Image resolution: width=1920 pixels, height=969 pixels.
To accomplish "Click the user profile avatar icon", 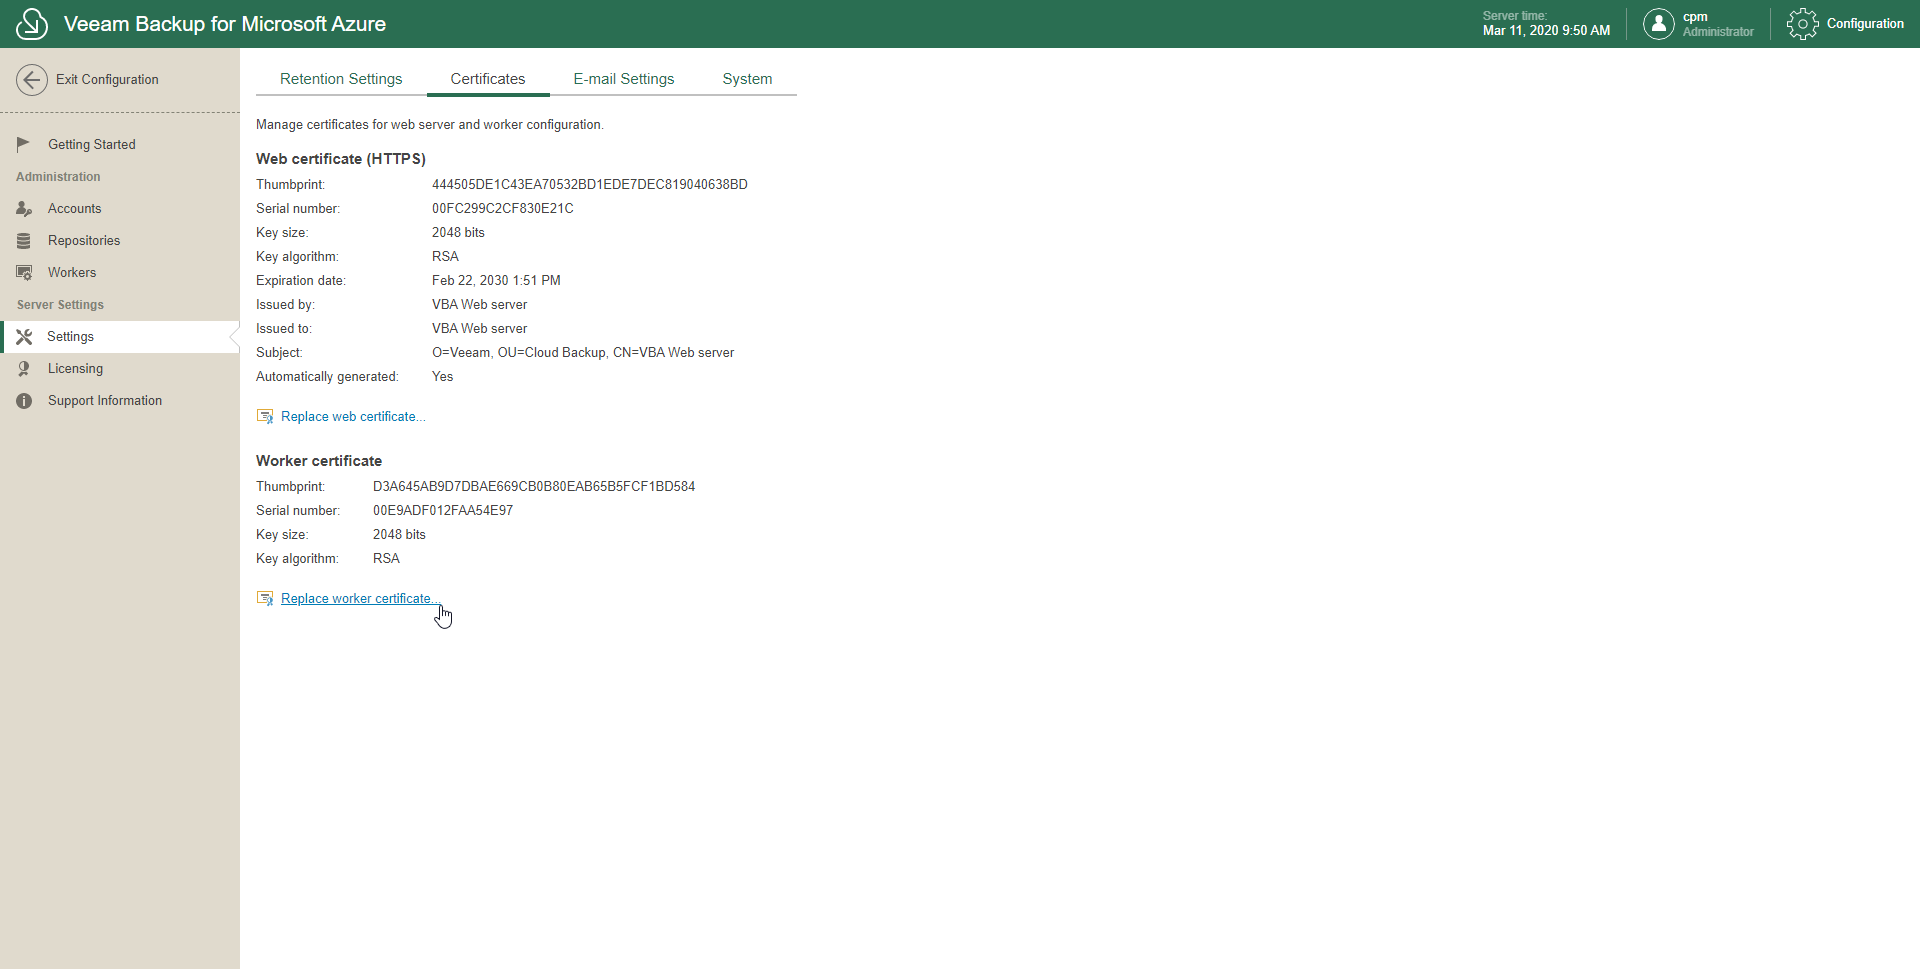I will pyautogui.click(x=1658, y=24).
